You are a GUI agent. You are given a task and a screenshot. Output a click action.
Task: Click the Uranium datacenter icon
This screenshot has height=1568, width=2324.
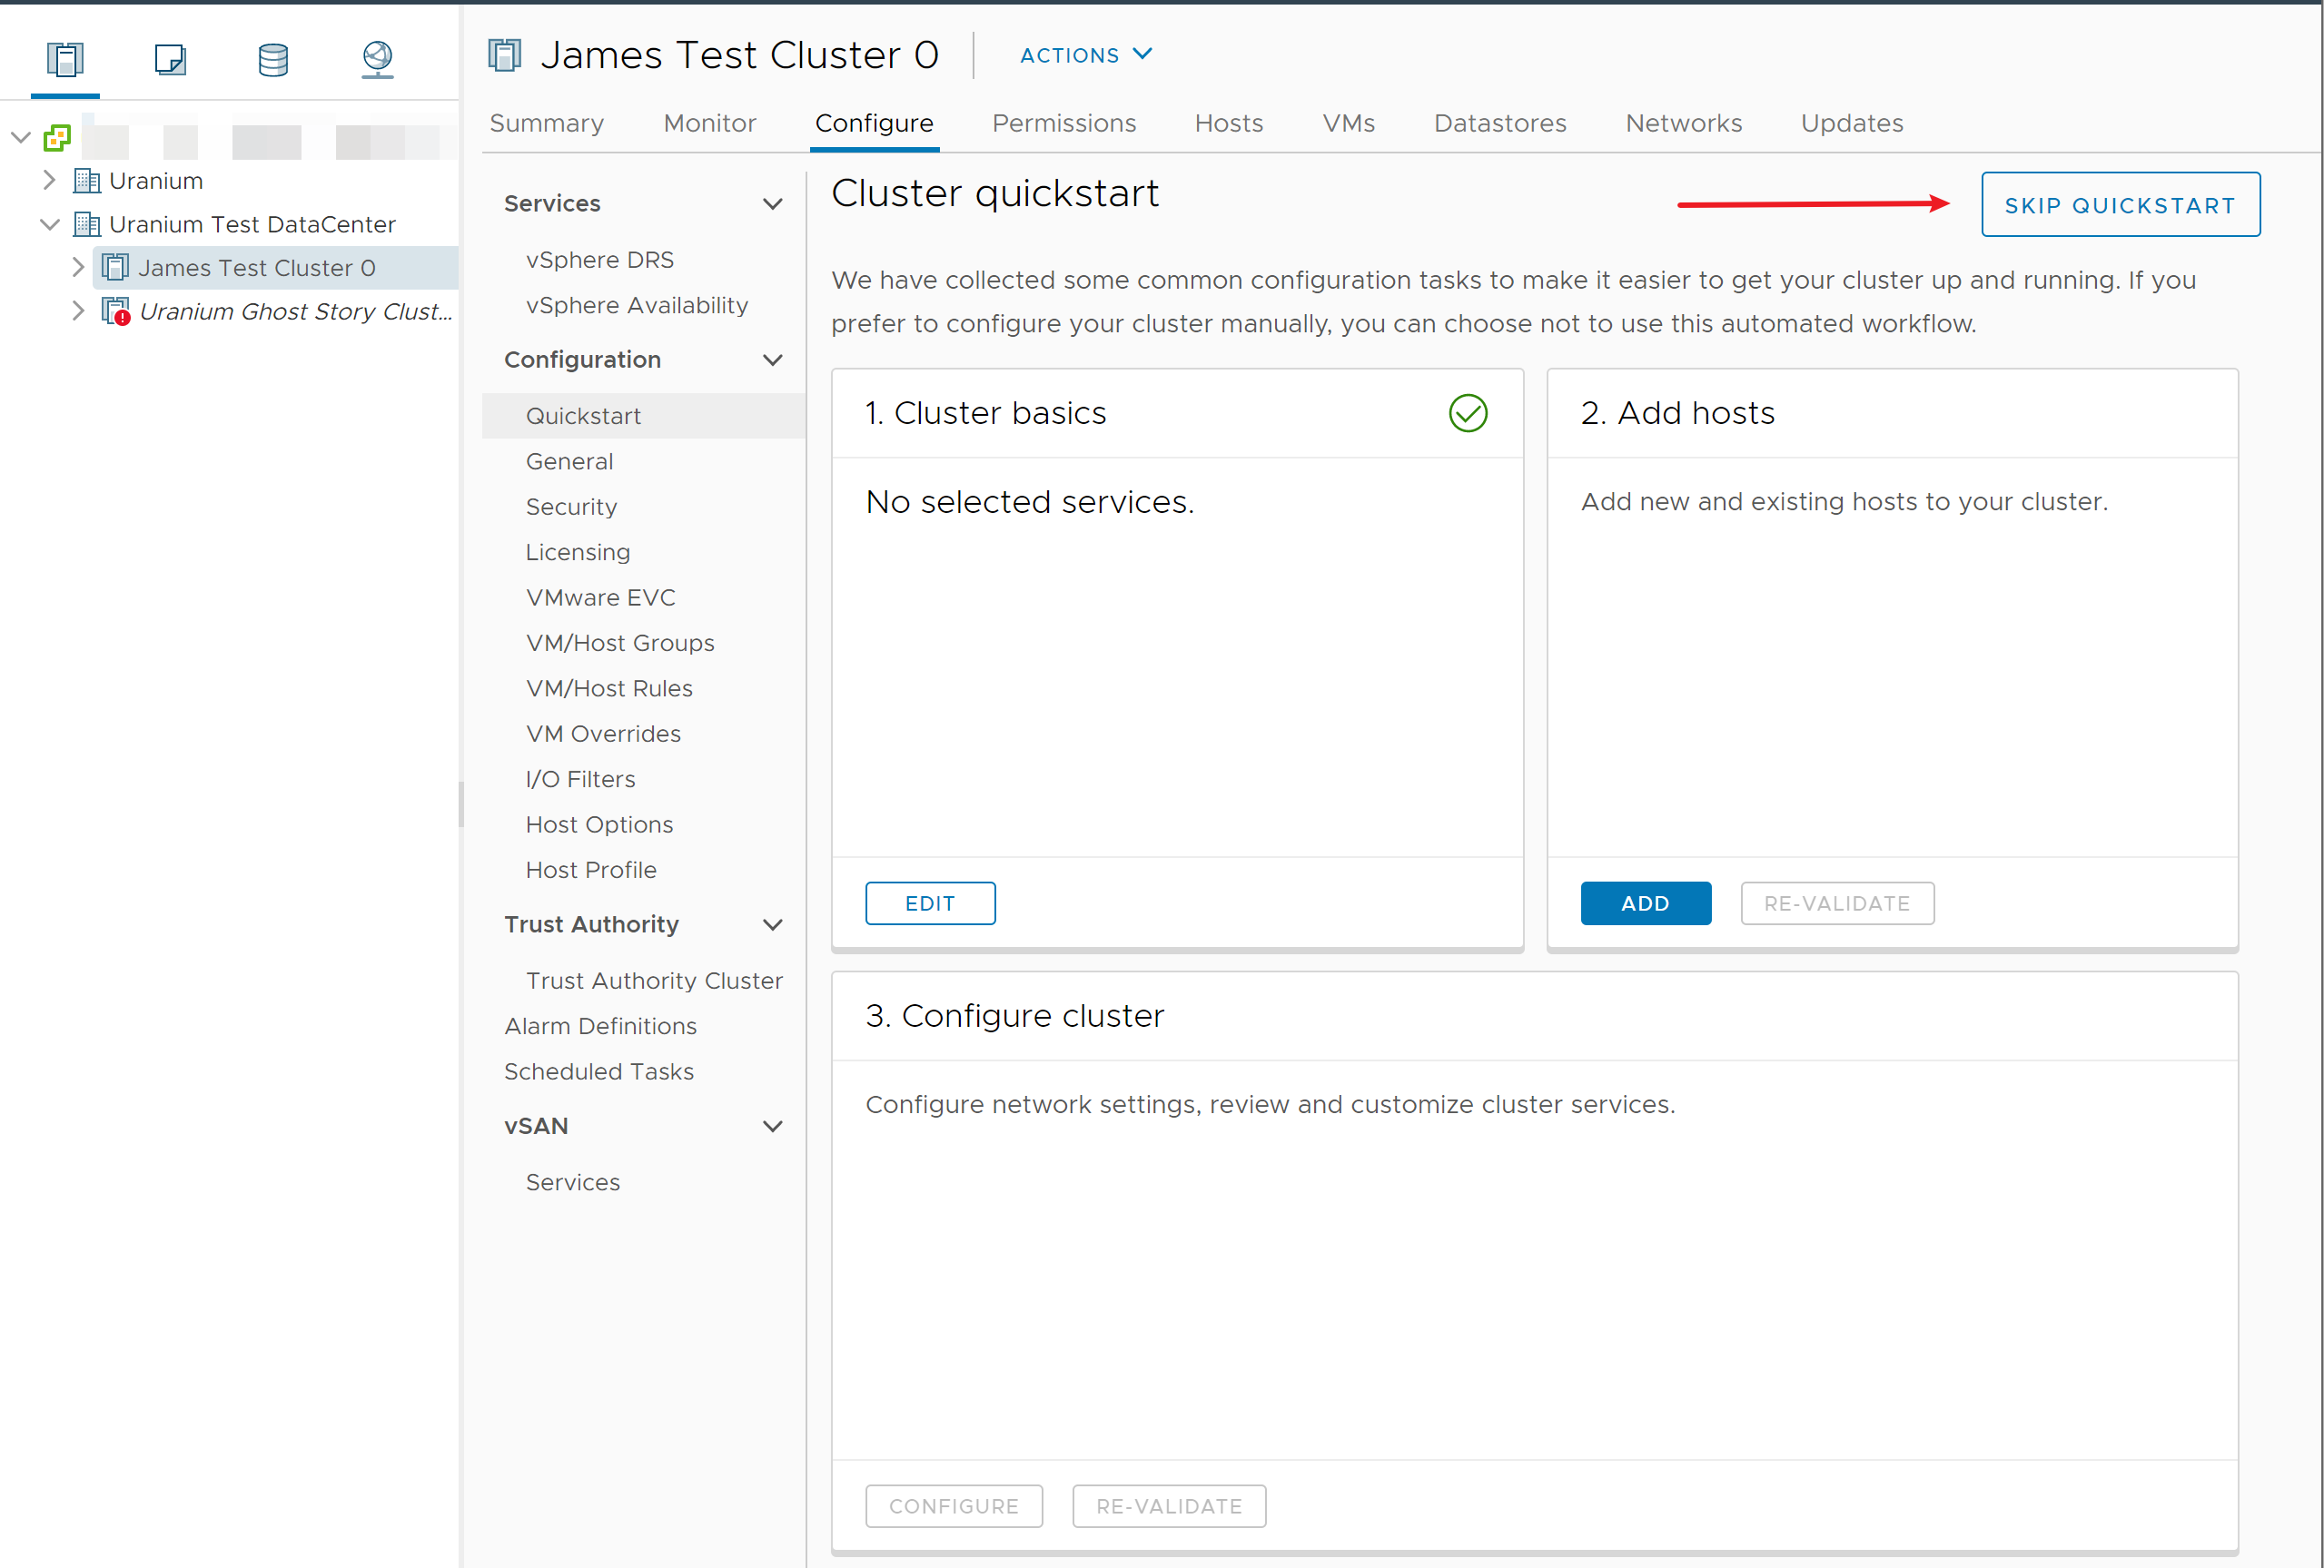coord(87,181)
